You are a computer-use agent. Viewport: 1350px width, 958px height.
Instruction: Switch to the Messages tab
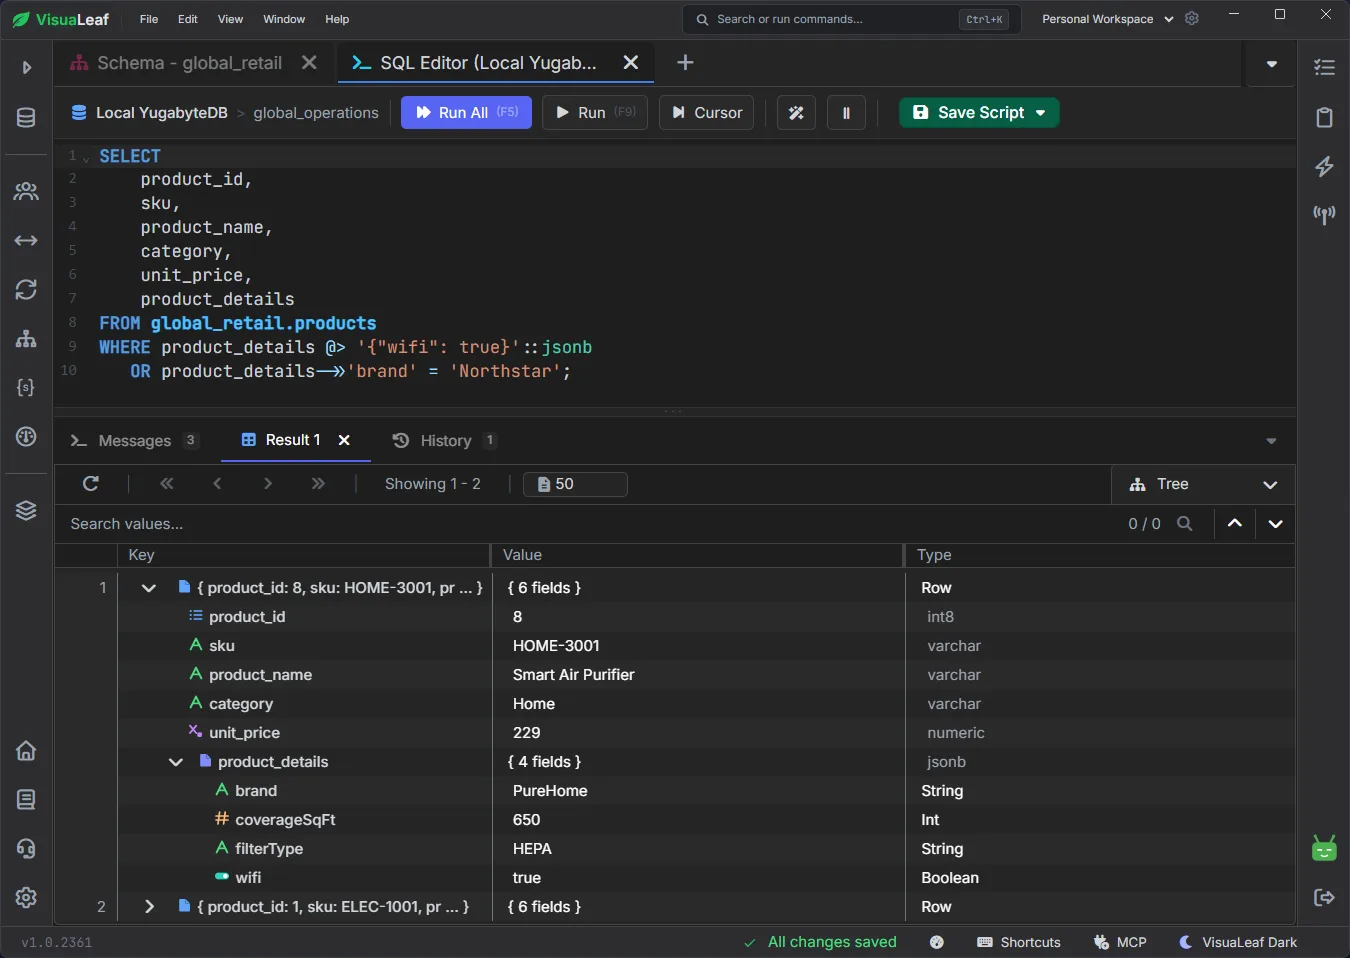click(x=134, y=441)
